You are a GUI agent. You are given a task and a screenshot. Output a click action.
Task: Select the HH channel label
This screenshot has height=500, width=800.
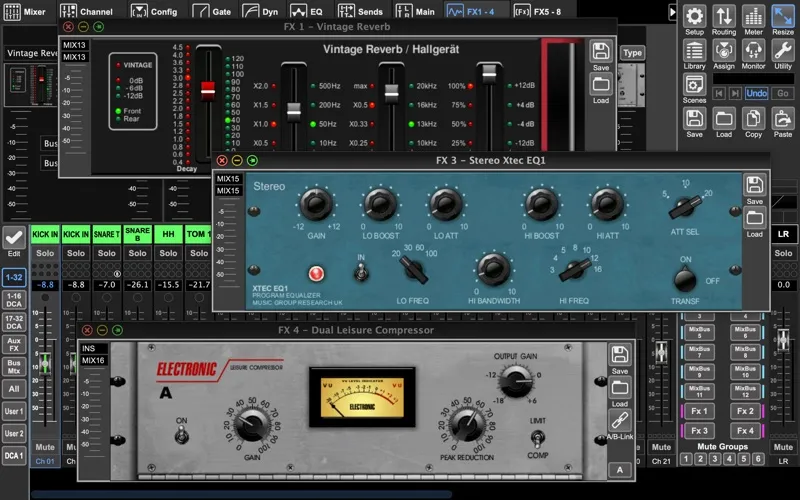point(168,234)
